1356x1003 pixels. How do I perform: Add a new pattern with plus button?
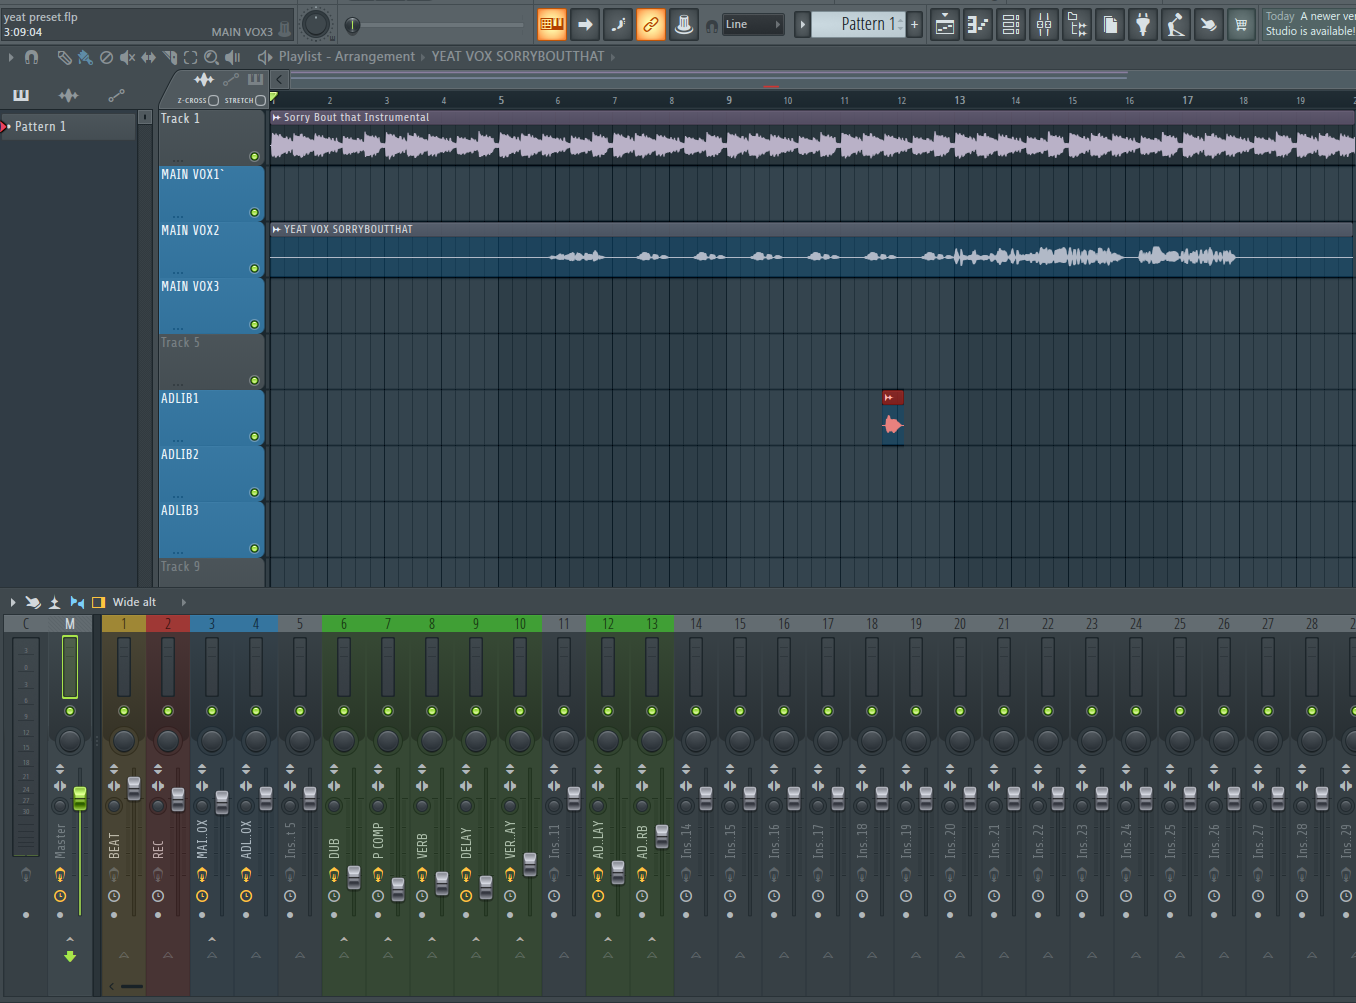pyautogui.click(x=914, y=24)
